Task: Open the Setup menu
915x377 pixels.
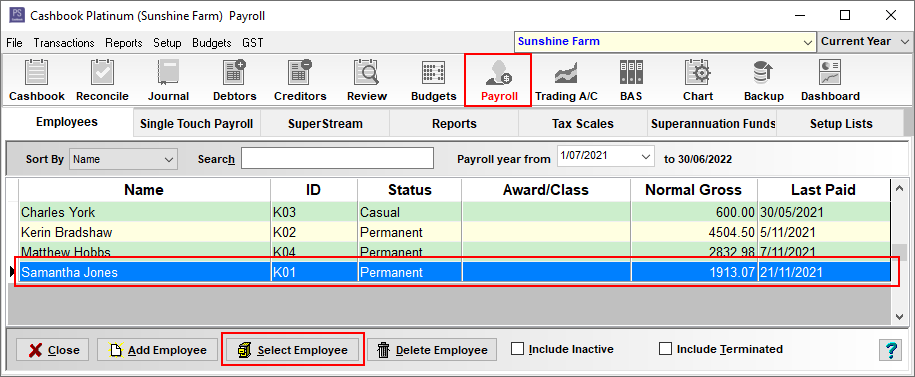Action: pyautogui.click(x=167, y=43)
